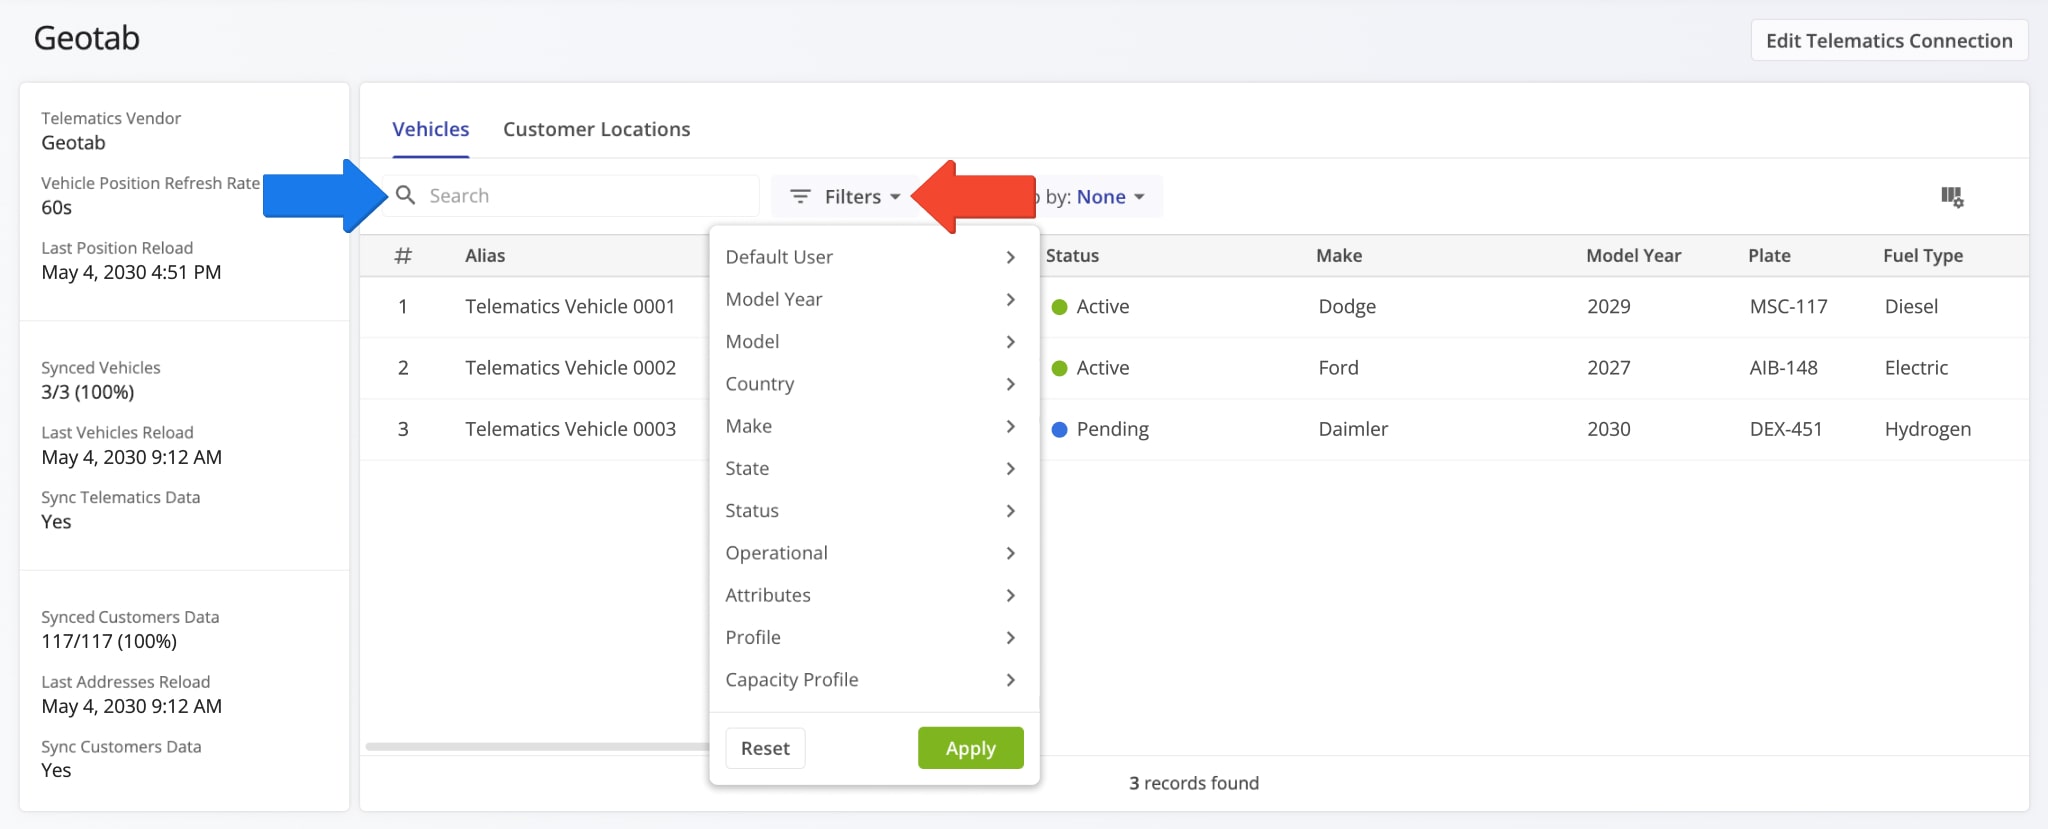Click the search magnifier icon

pos(405,195)
